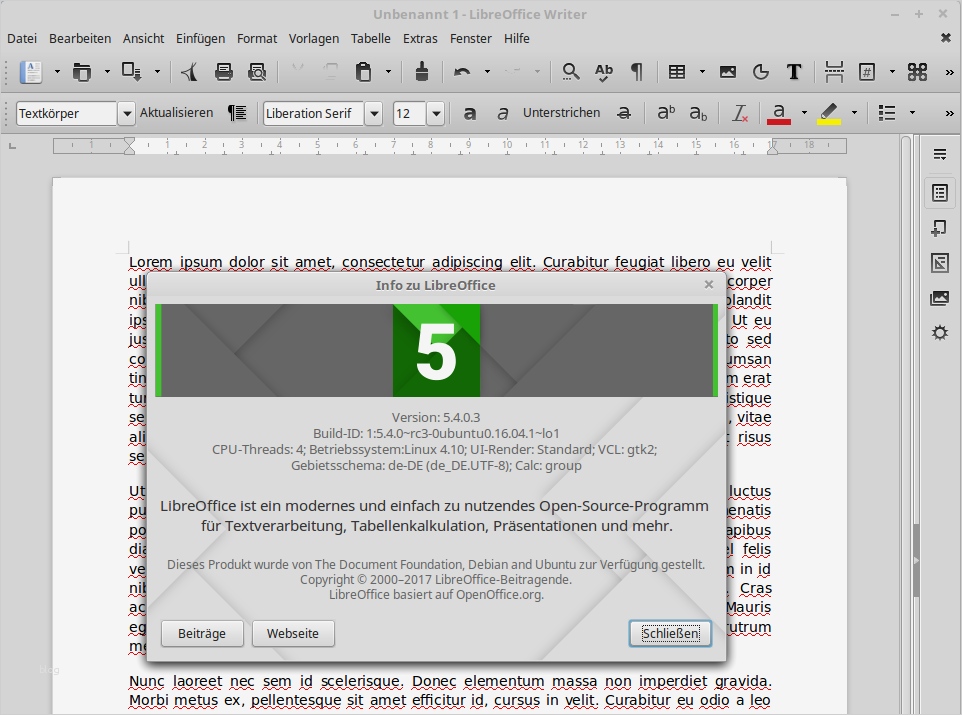
Task: Toggle formatting marks pilcrow icon
Action: [637, 72]
